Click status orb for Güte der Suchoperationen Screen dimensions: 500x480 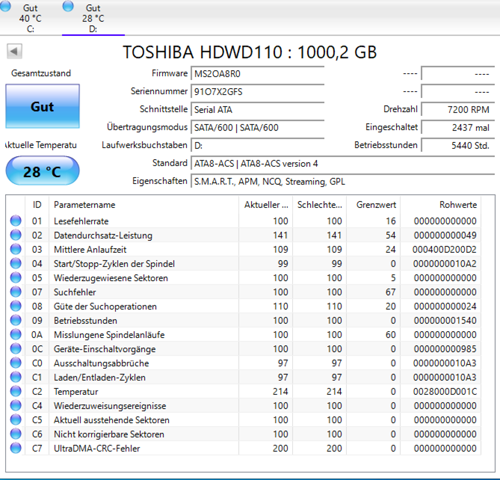[16, 306]
